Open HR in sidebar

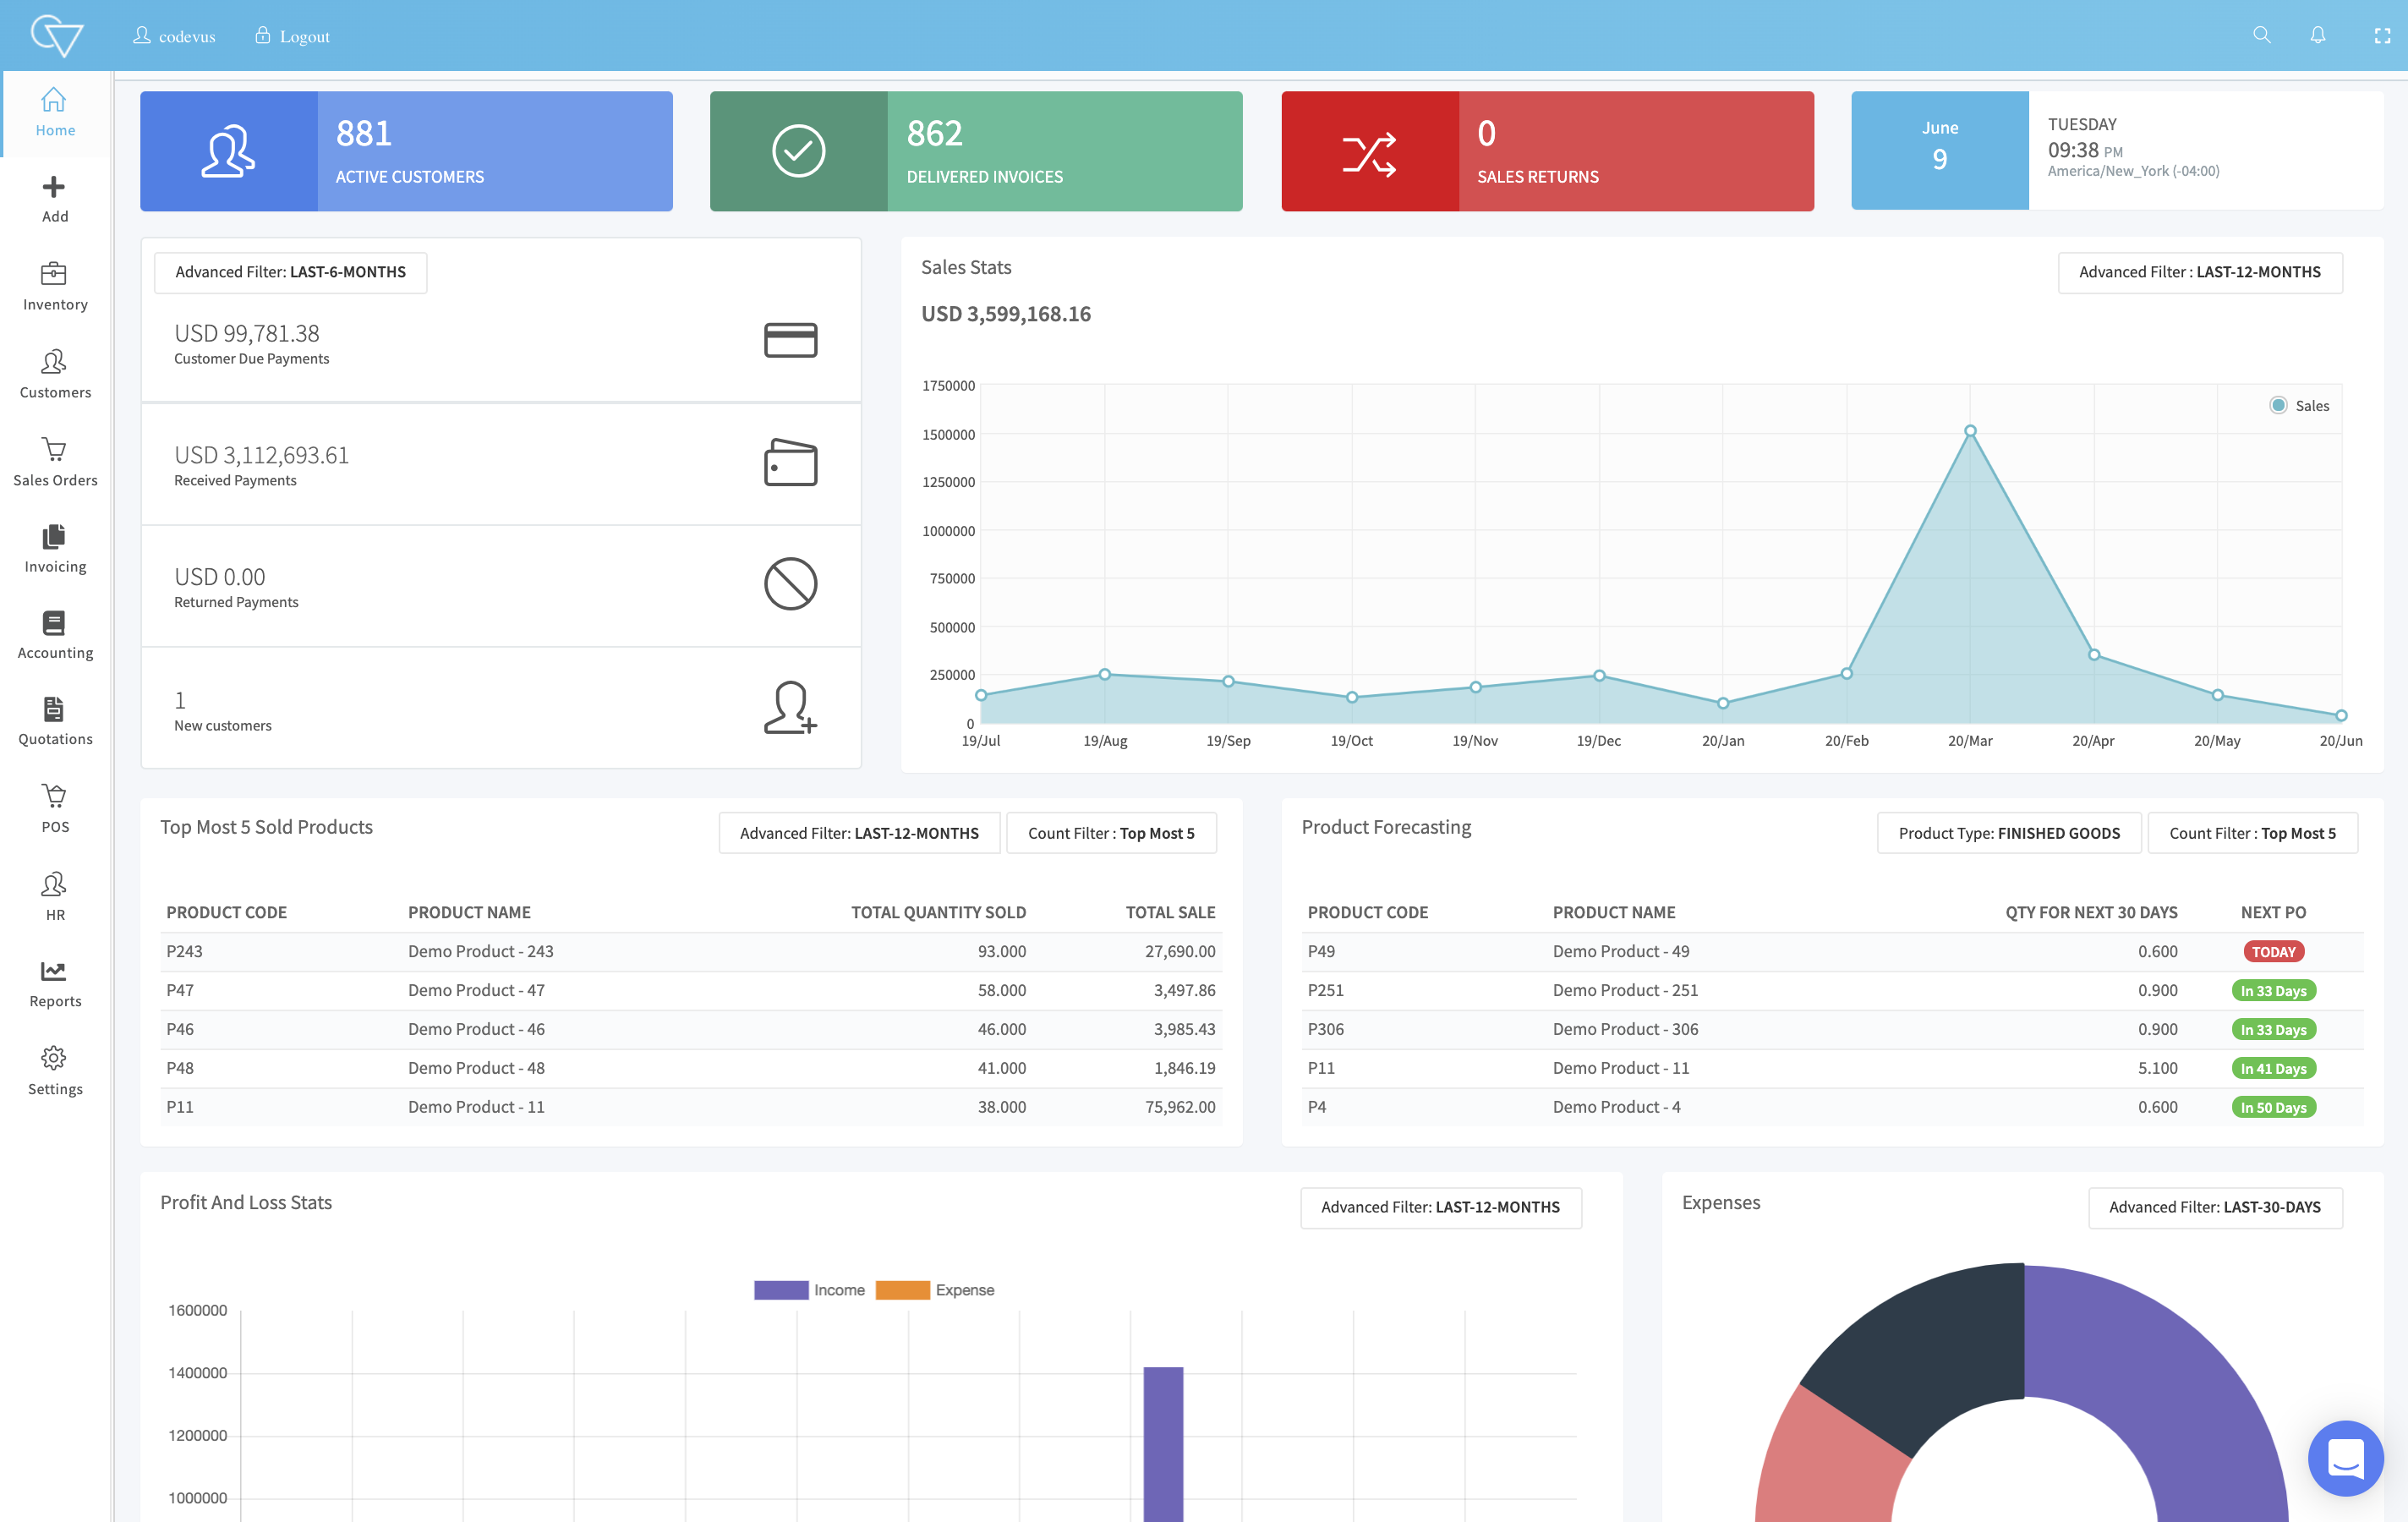[x=55, y=897]
